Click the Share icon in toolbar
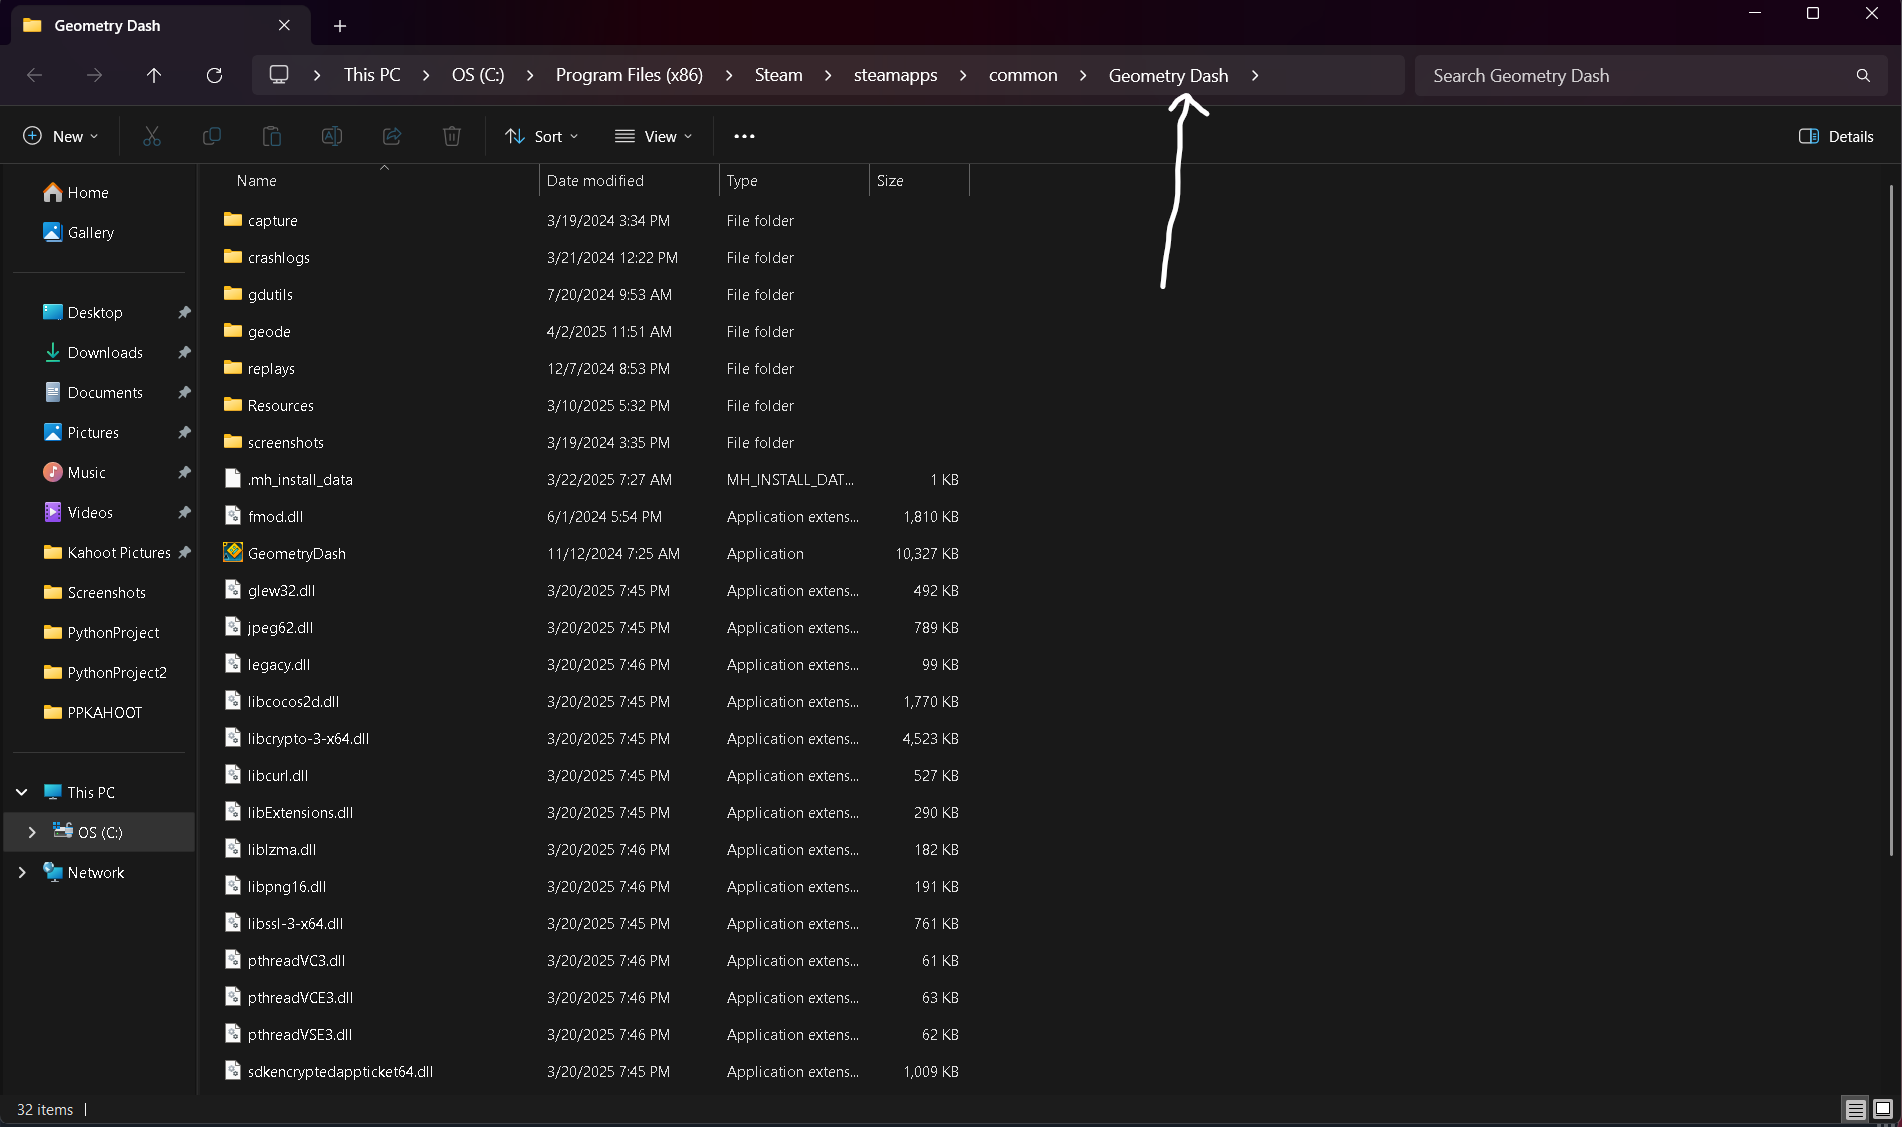This screenshot has height=1127, width=1902. coord(392,136)
